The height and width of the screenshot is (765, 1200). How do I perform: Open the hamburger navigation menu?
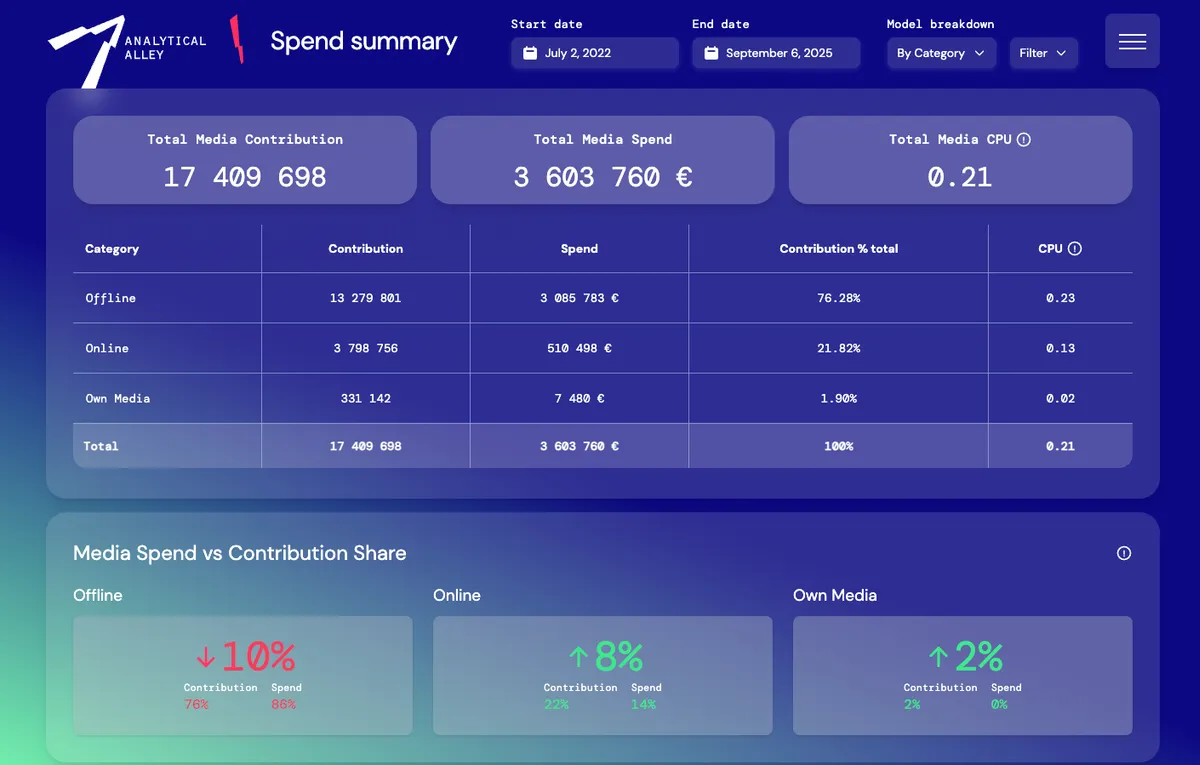point(1132,41)
